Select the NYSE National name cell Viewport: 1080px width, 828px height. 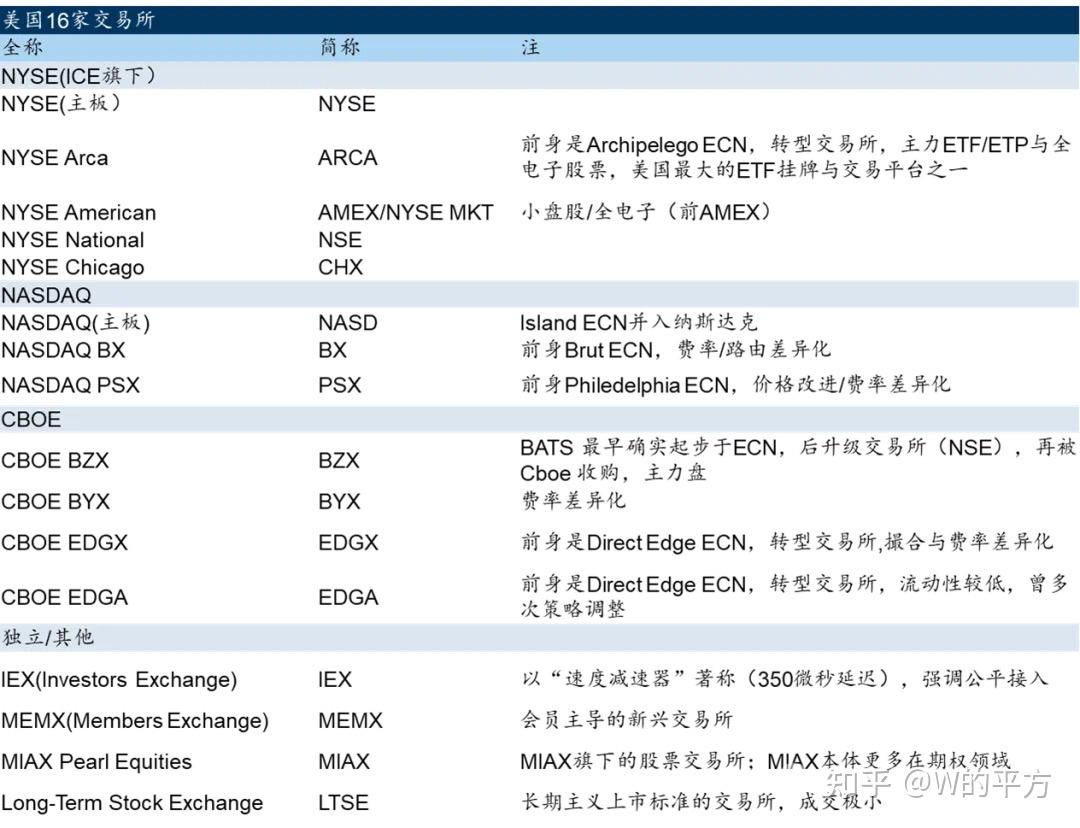click(x=72, y=240)
